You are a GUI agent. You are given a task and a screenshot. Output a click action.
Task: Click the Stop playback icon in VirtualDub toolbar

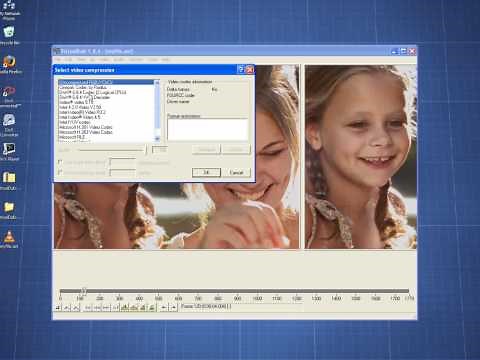click(x=57, y=307)
